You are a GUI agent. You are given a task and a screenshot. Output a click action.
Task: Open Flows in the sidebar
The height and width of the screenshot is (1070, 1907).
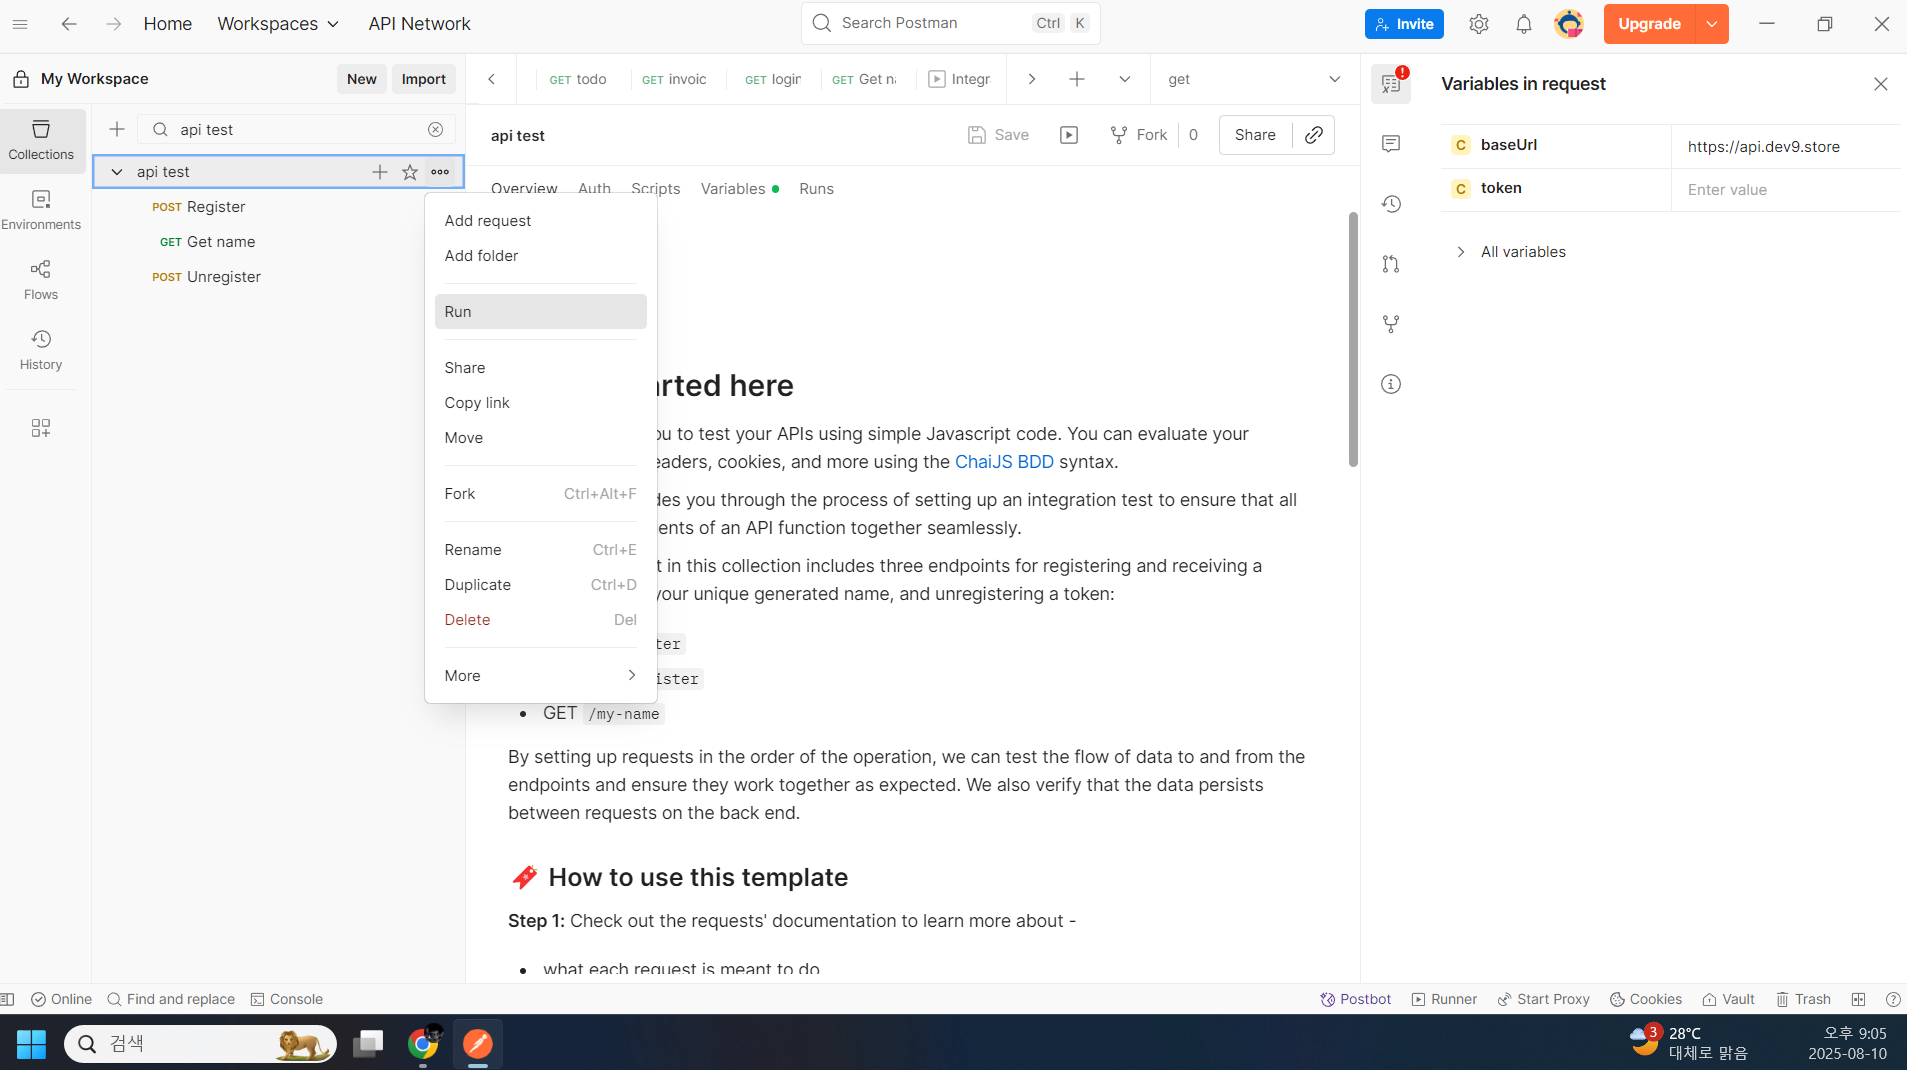[41, 281]
